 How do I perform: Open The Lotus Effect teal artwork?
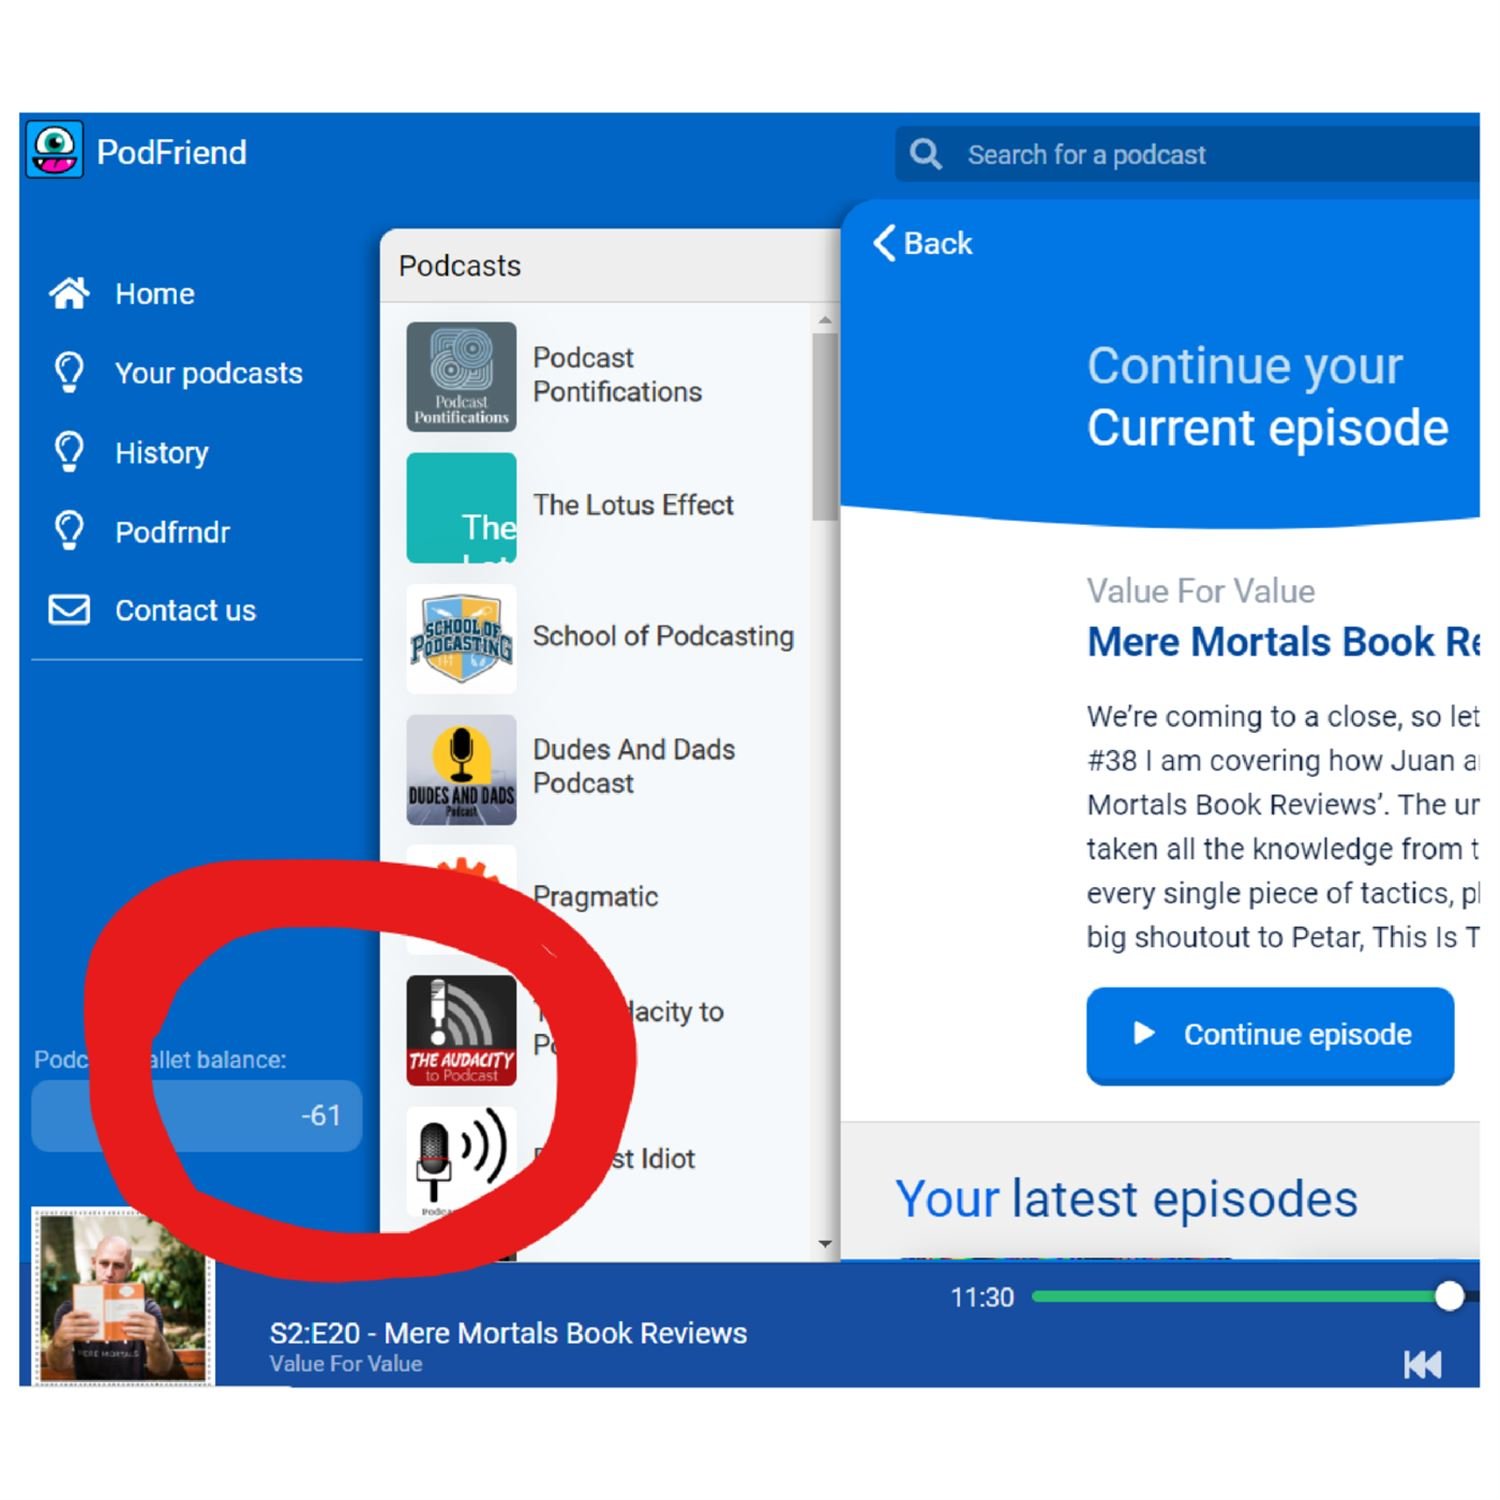461,507
